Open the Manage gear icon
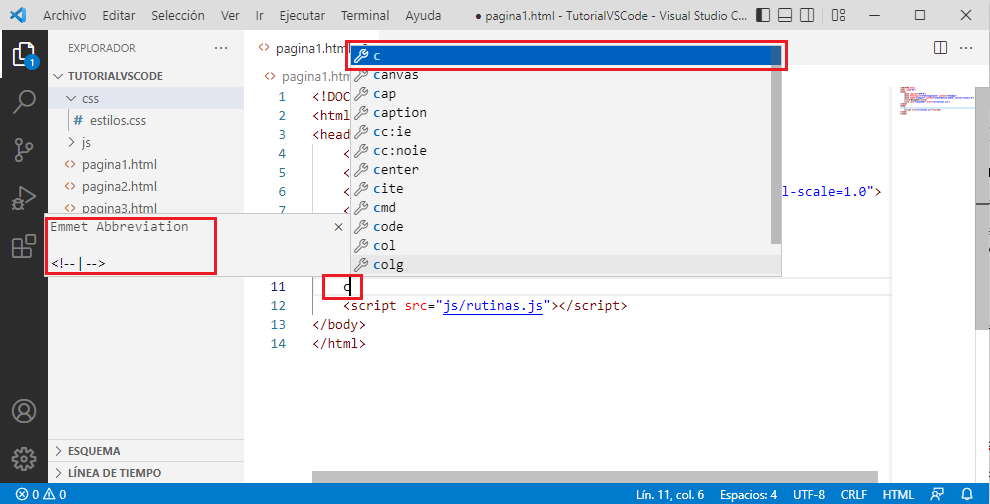Image resolution: width=990 pixels, height=504 pixels. [x=24, y=459]
